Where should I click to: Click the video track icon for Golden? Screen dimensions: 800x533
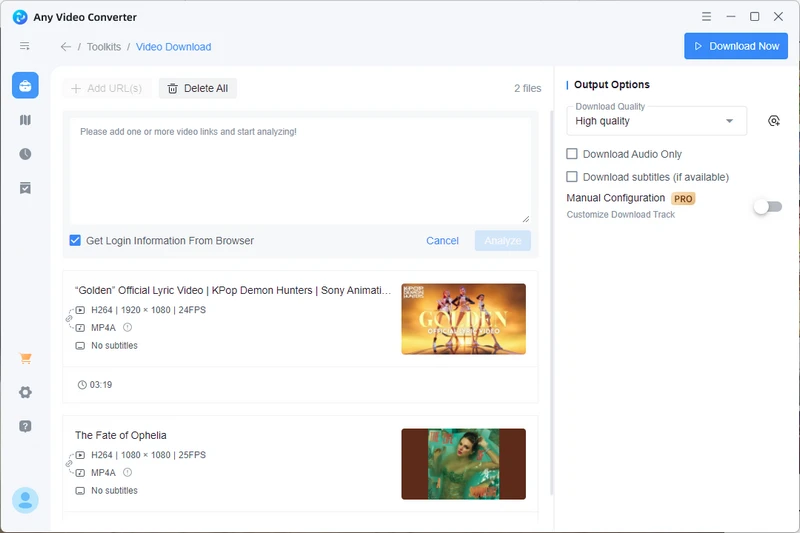80,310
